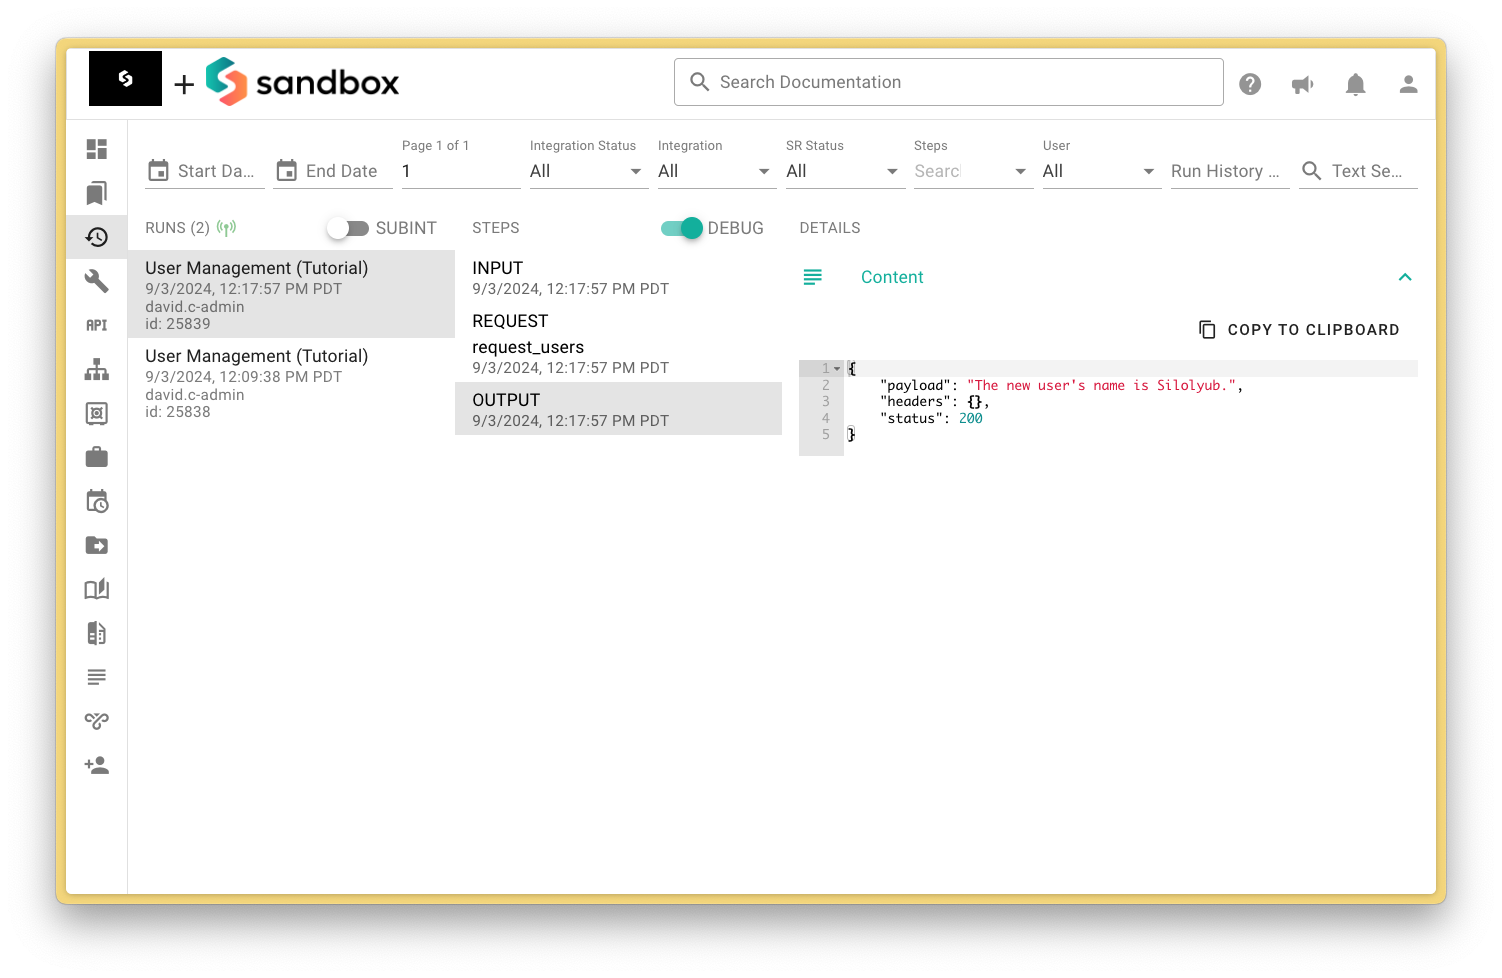
Task: Open the Integration Status dropdown
Action: pyautogui.click(x=585, y=171)
